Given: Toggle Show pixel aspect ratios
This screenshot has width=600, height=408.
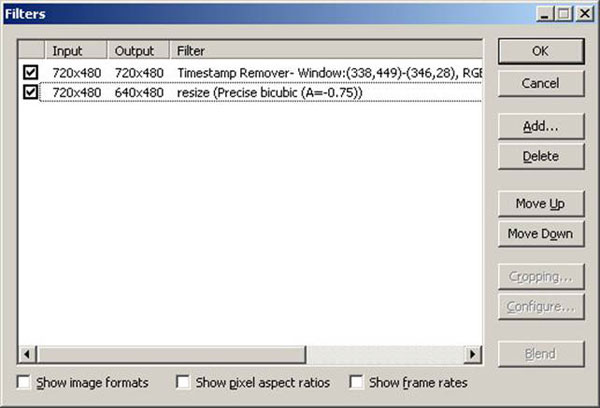Looking at the screenshot, I should coord(182,382).
